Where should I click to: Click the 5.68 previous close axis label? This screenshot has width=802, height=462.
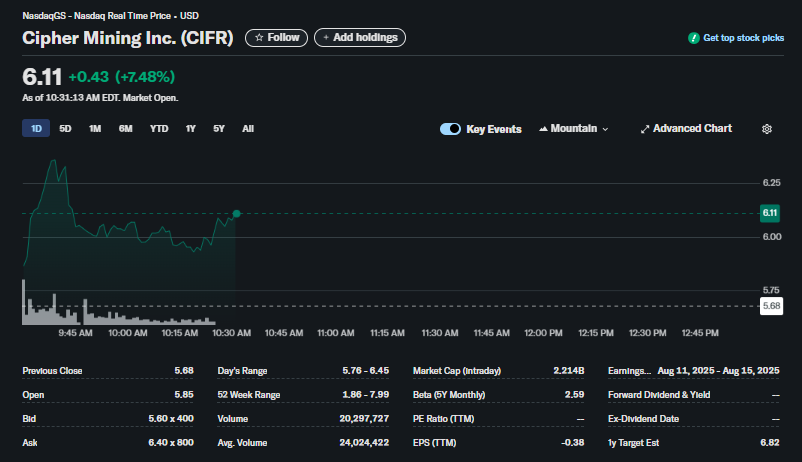tap(771, 306)
